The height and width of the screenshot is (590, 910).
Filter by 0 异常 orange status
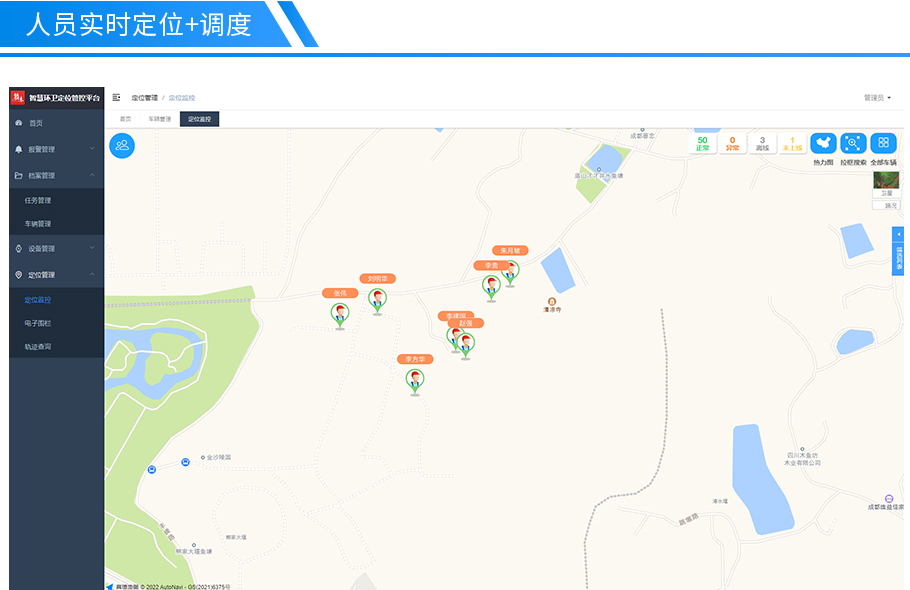[732, 143]
